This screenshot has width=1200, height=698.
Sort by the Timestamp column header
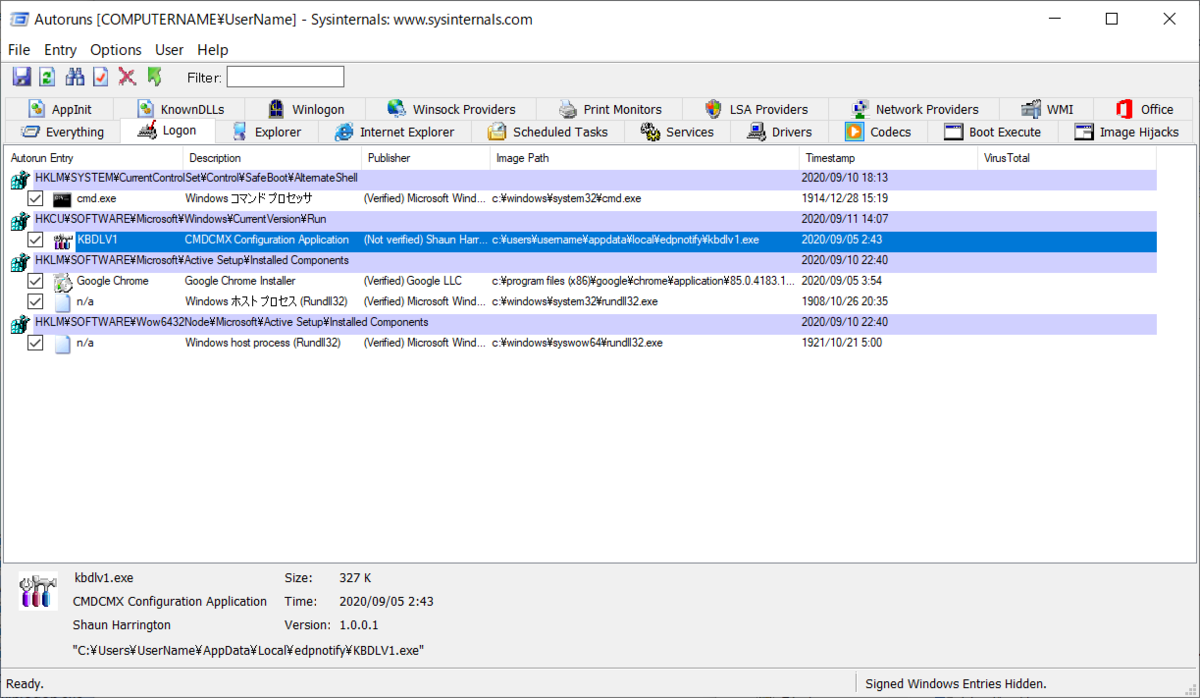click(x=888, y=158)
